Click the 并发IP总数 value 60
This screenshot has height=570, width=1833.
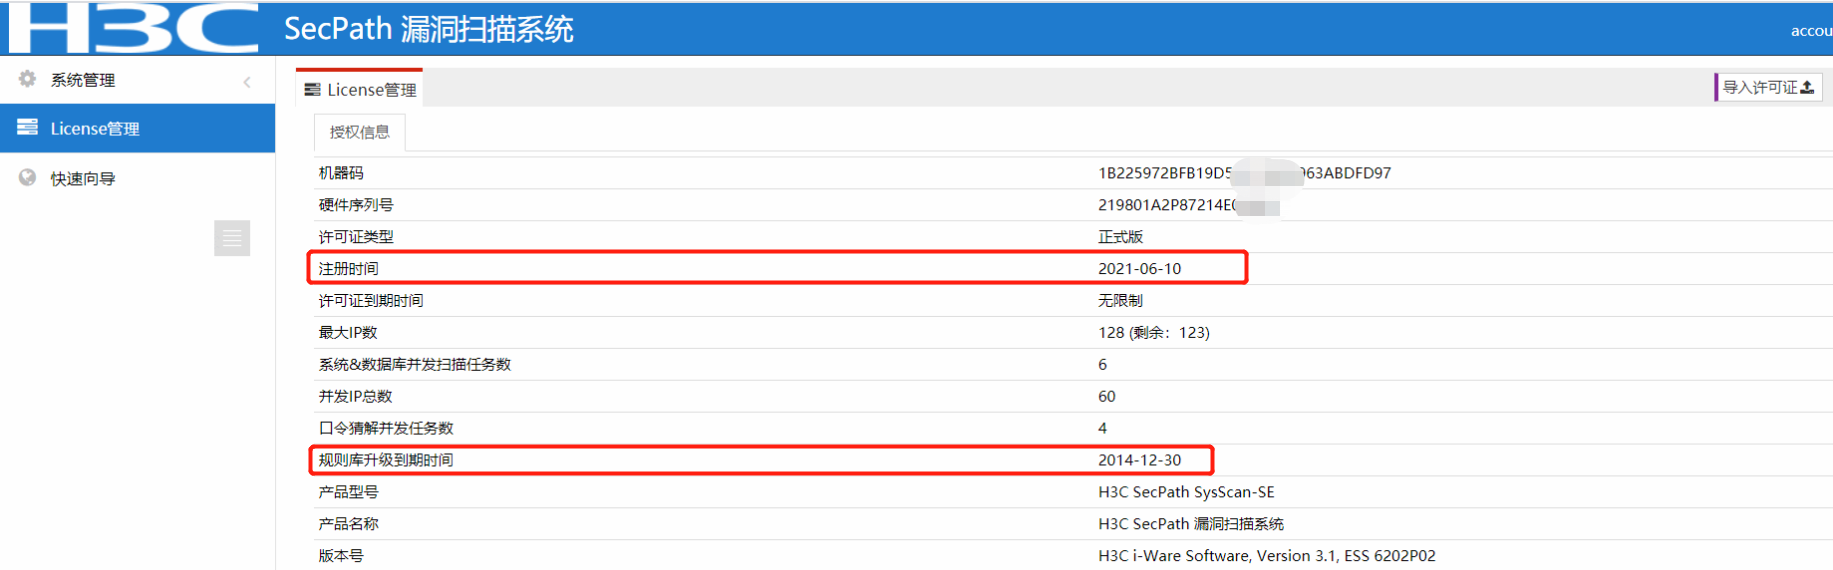coord(1107,397)
